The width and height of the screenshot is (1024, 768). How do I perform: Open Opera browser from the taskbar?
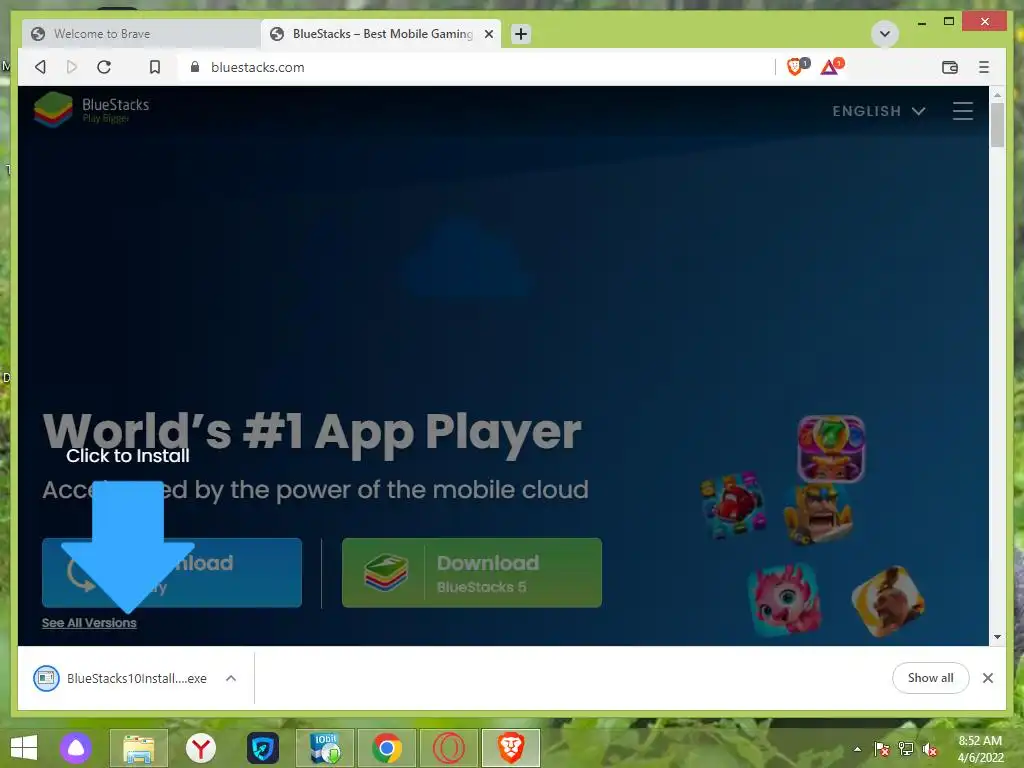pyautogui.click(x=449, y=748)
